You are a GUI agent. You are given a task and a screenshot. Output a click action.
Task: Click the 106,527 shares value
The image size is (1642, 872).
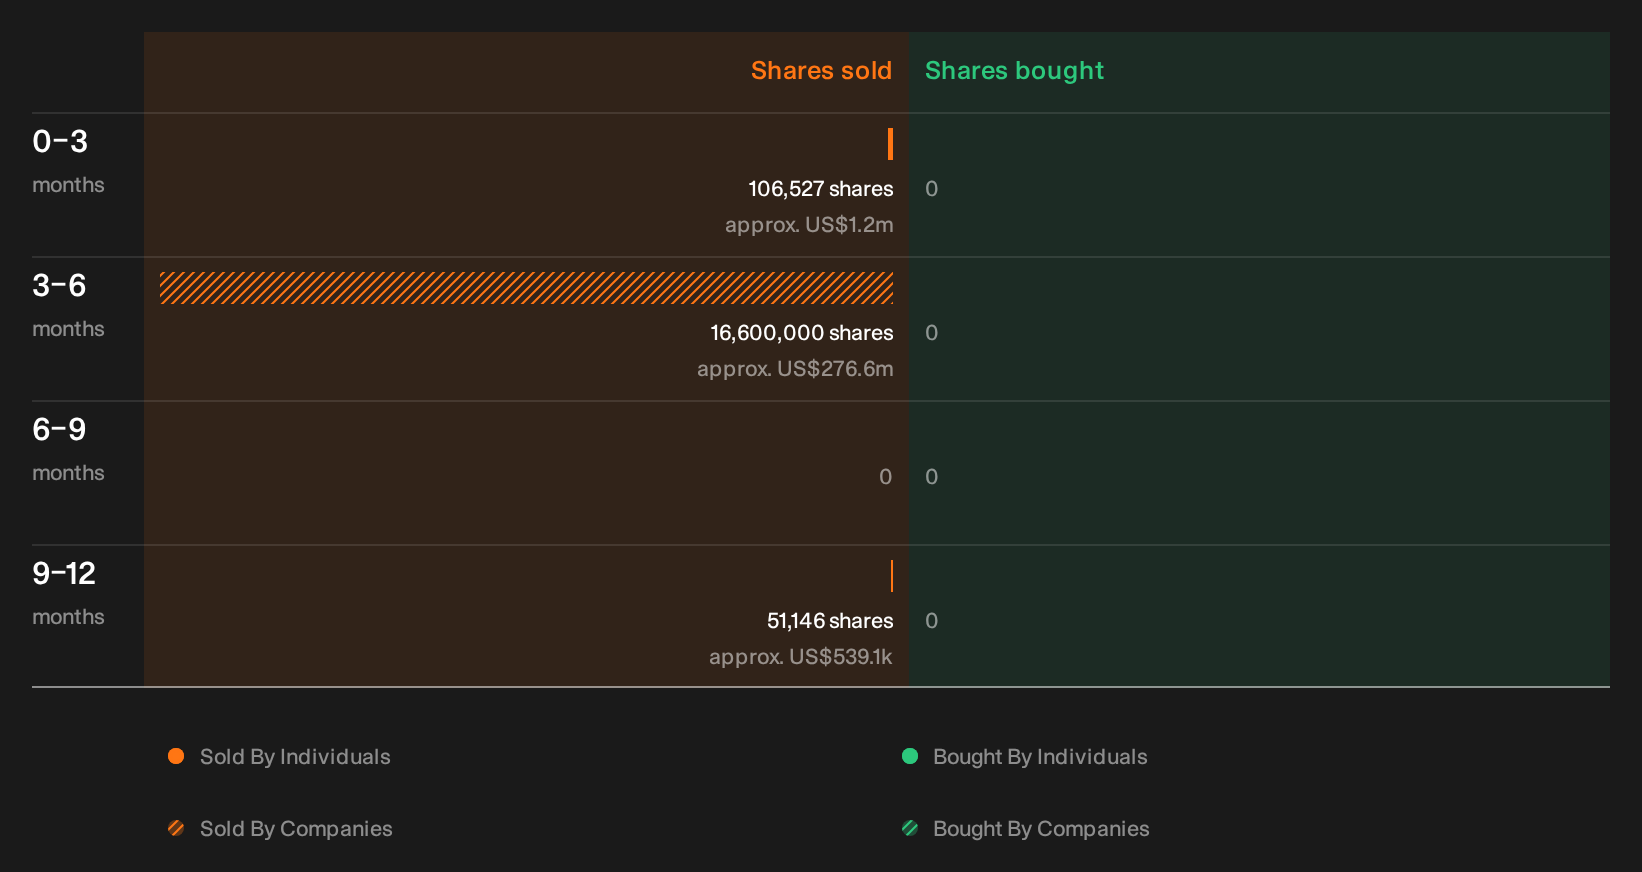pyautogui.click(x=821, y=189)
